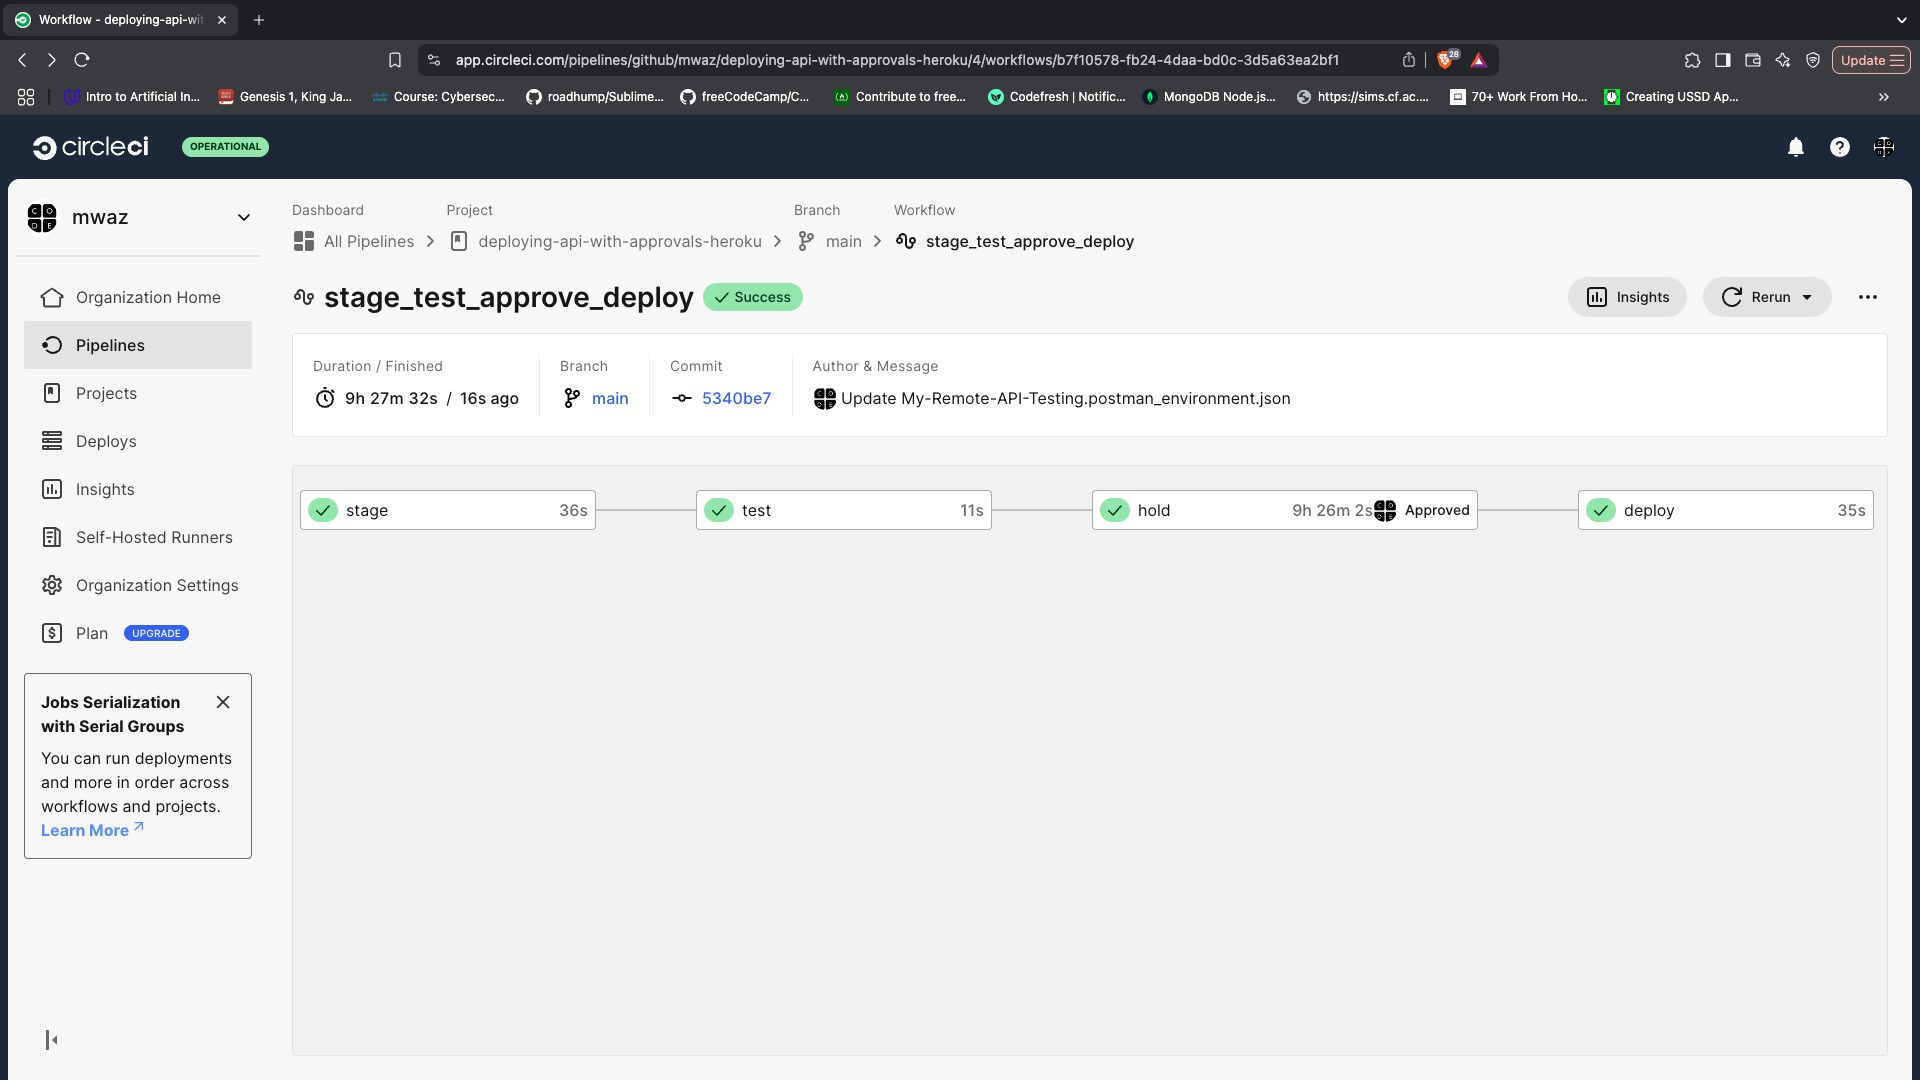Open the help menu icon
1920x1080 pixels.
coord(1839,147)
